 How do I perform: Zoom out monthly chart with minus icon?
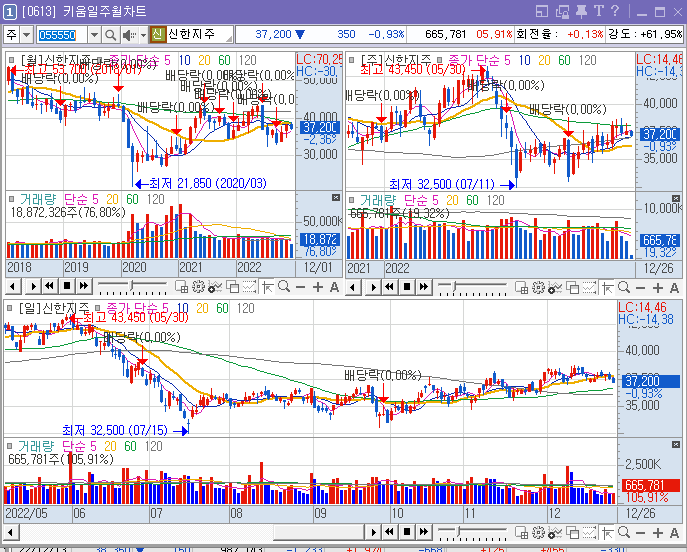[301, 287]
